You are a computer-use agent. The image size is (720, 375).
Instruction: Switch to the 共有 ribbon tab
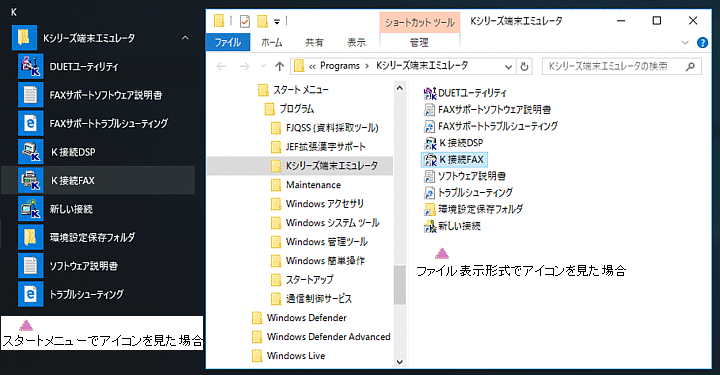pos(314,43)
